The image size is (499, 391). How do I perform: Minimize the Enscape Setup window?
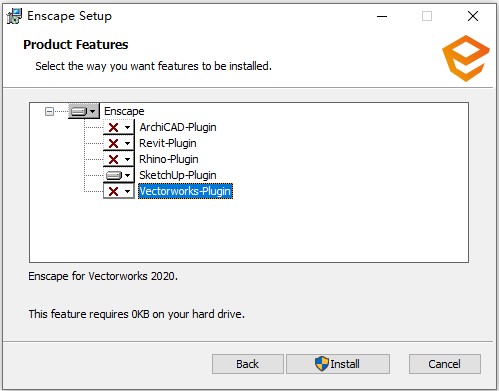(382, 16)
